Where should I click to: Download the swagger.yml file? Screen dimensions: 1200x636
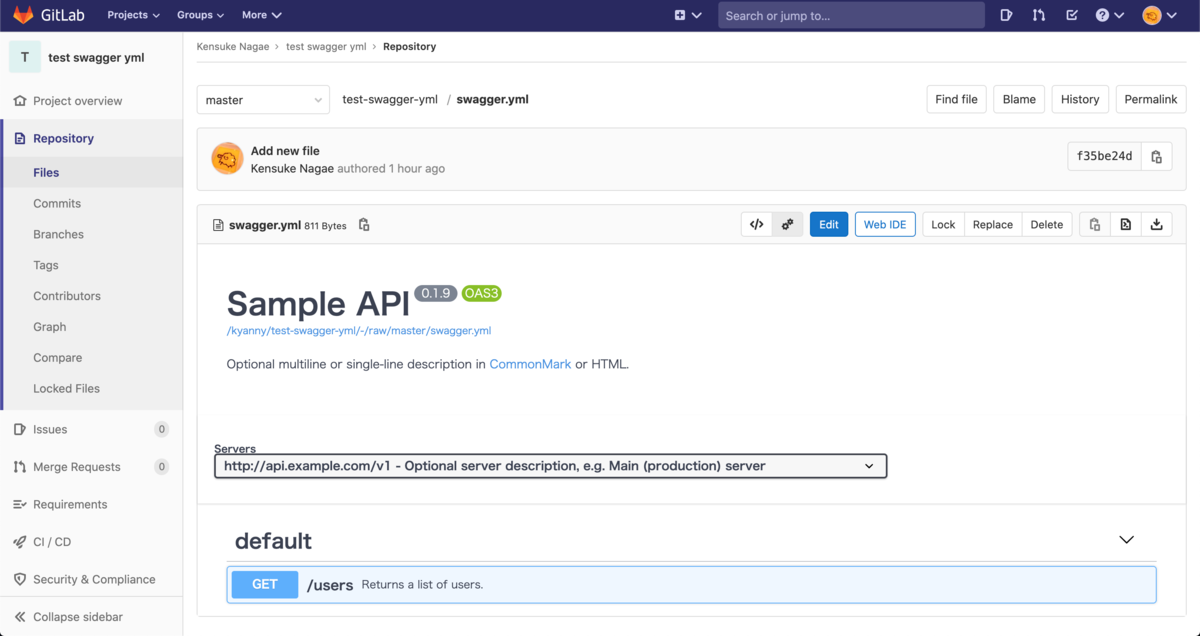(1156, 224)
